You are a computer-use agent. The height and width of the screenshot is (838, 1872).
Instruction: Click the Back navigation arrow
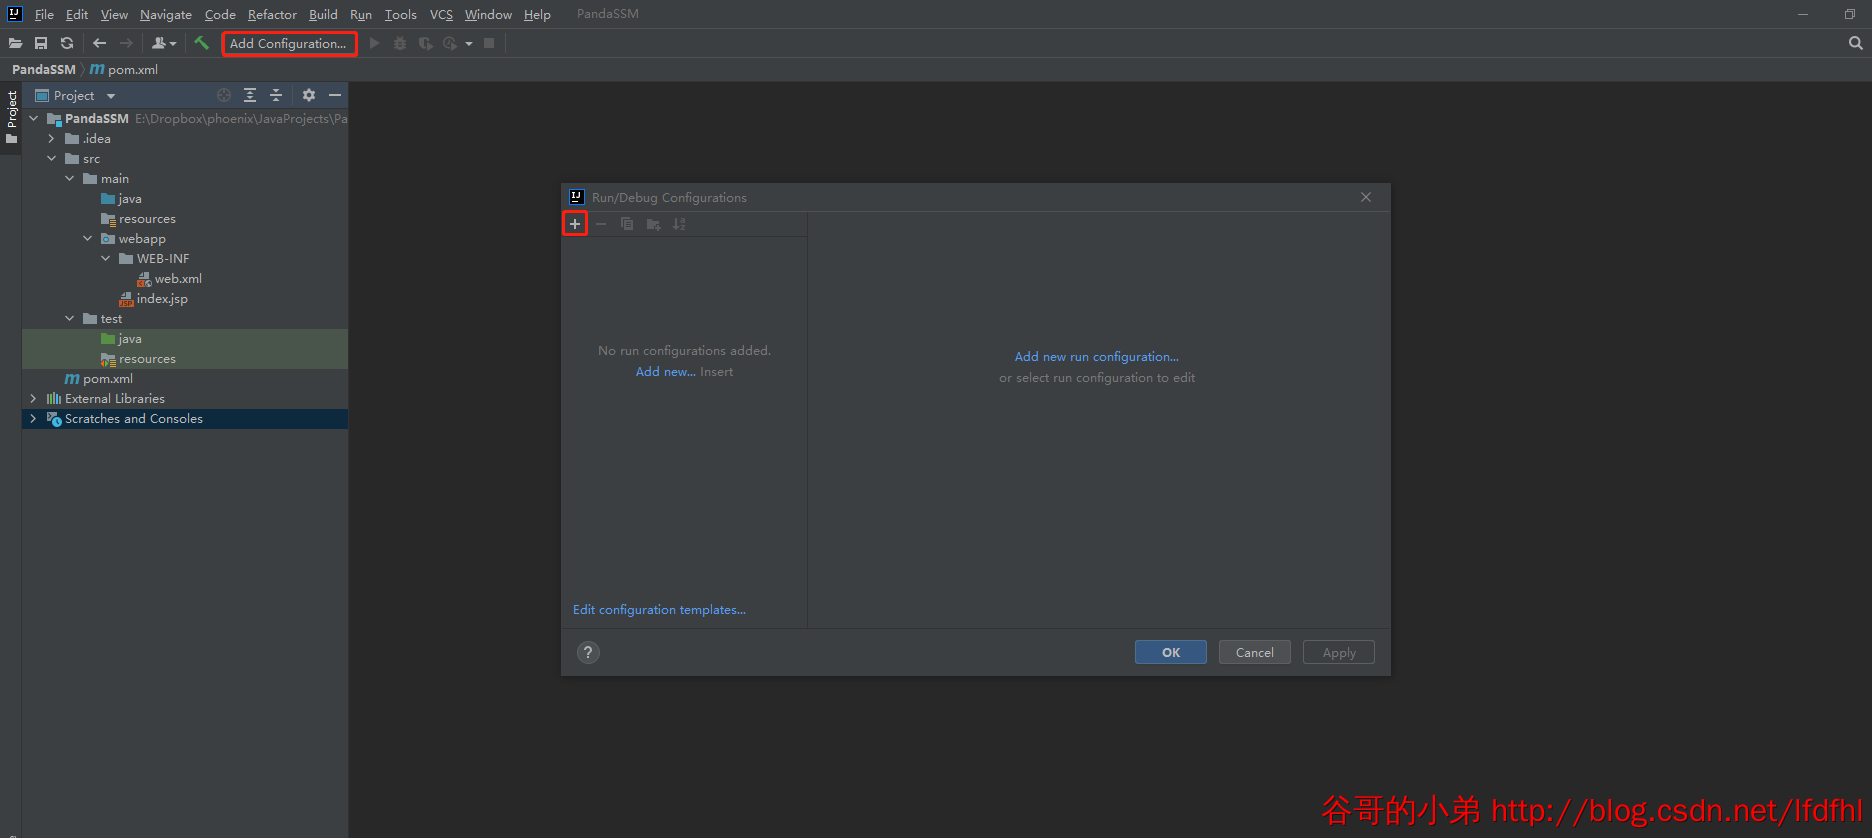coord(99,43)
